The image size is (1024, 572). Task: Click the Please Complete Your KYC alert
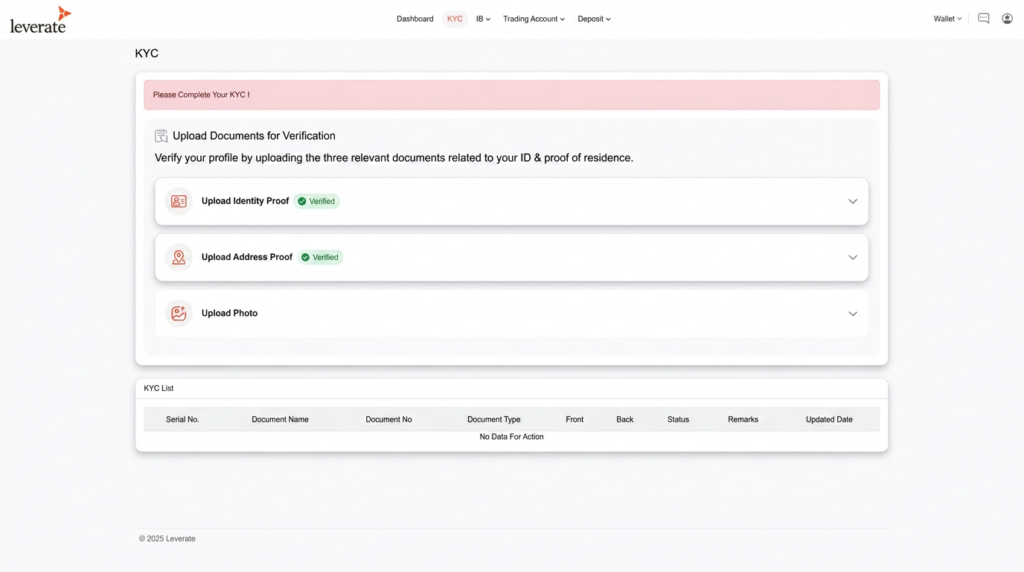[511, 95]
